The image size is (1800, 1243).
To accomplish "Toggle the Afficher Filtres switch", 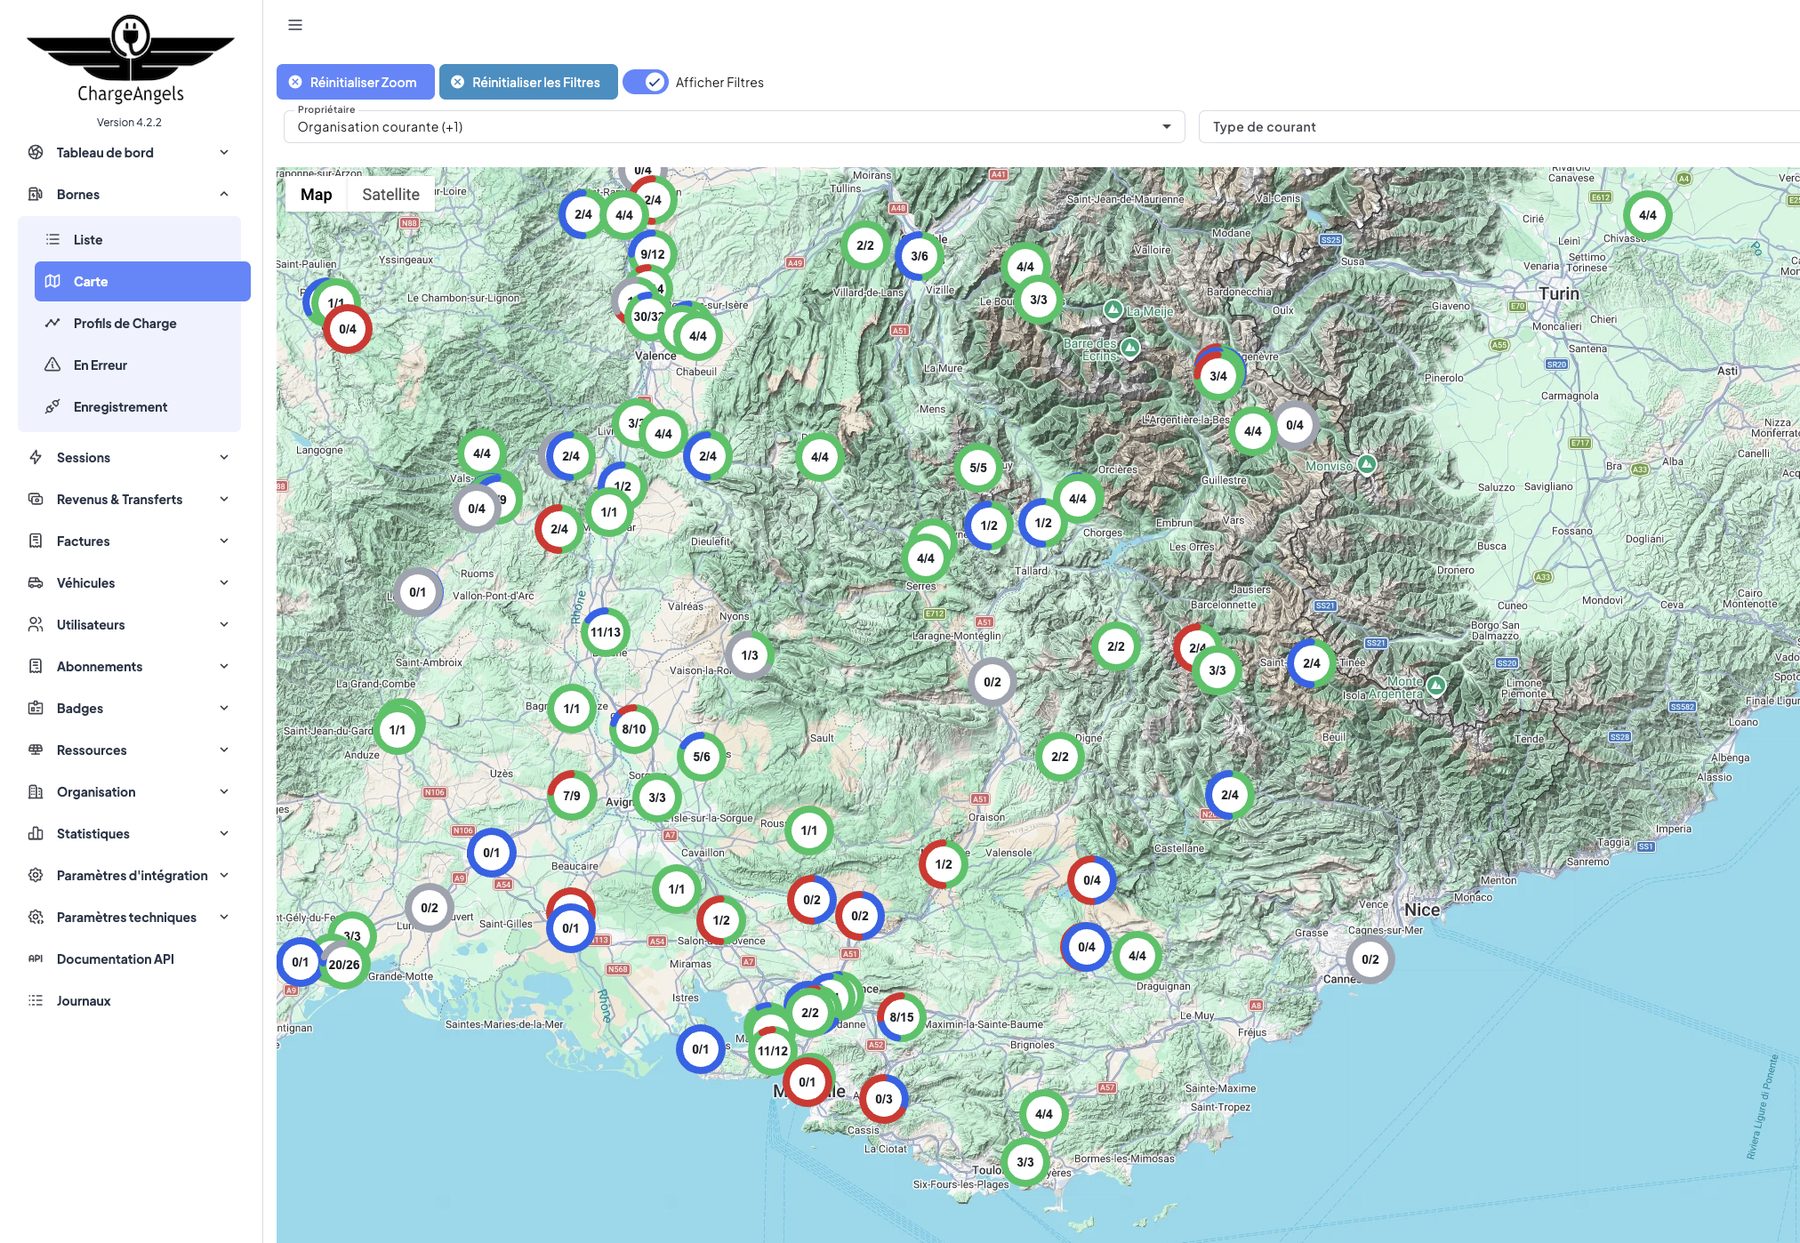I will tap(646, 82).
